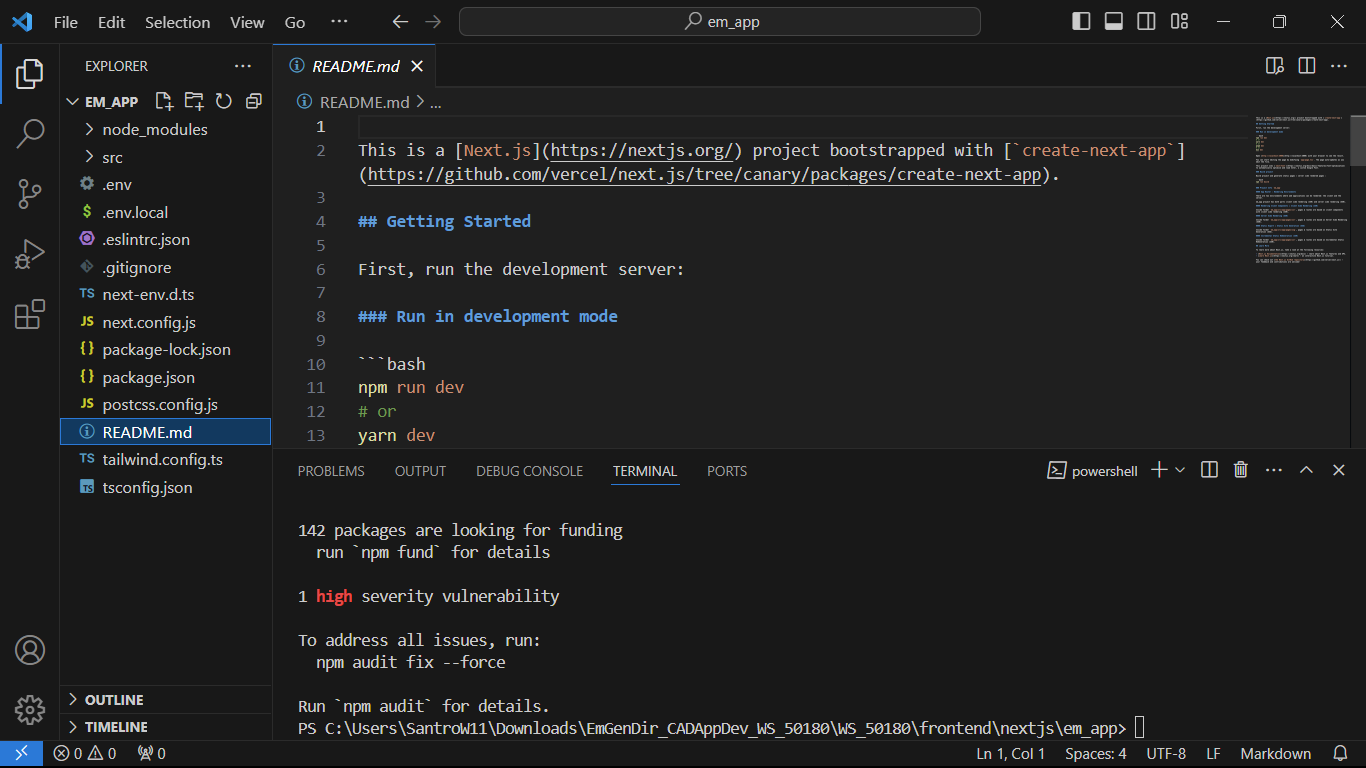This screenshot has height=768, width=1366.
Task: Split the editor to the right
Action: (x=1306, y=66)
